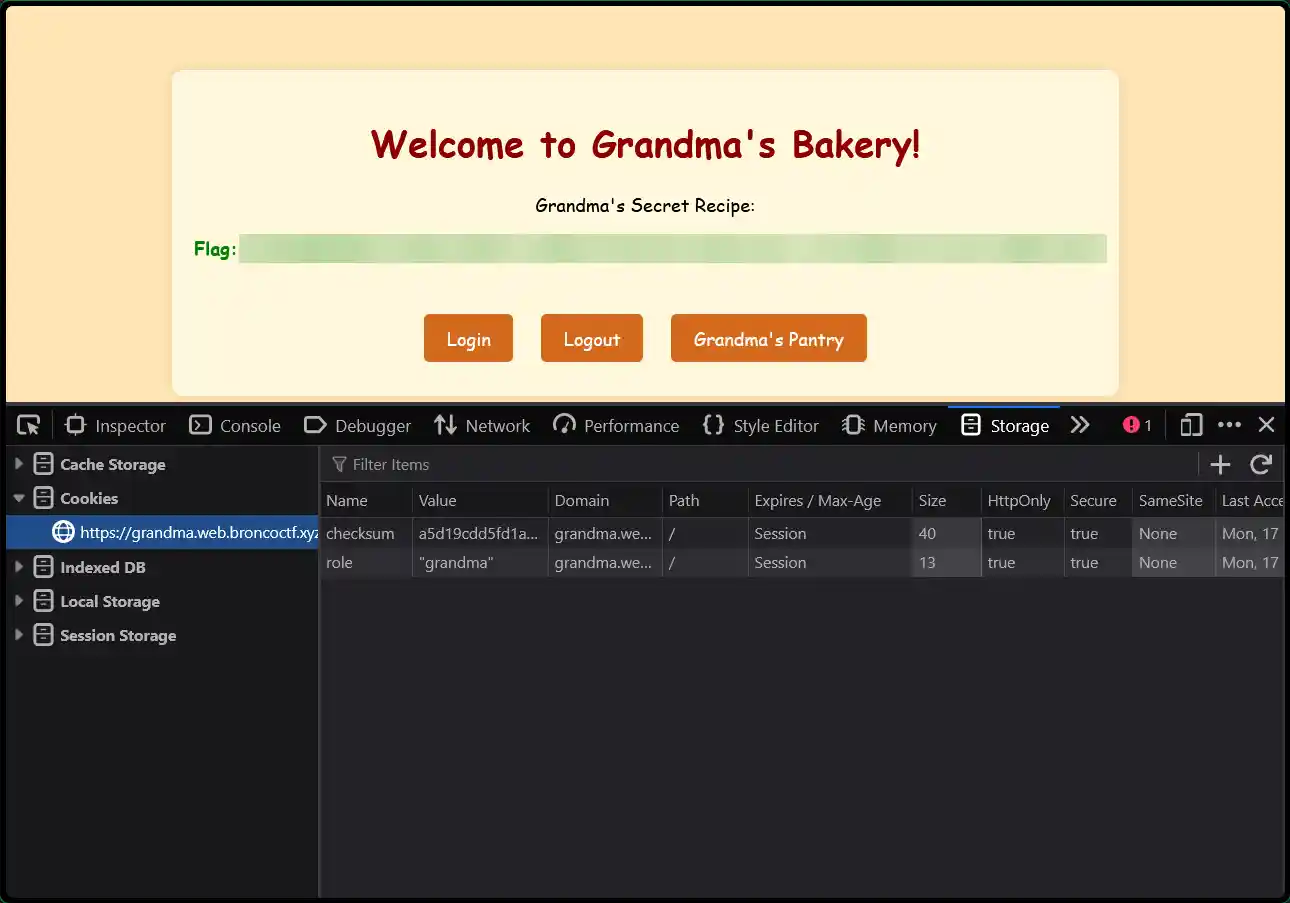This screenshot has height=903, width=1290.
Task: Add a new cookie with plus icon
Action: point(1220,464)
